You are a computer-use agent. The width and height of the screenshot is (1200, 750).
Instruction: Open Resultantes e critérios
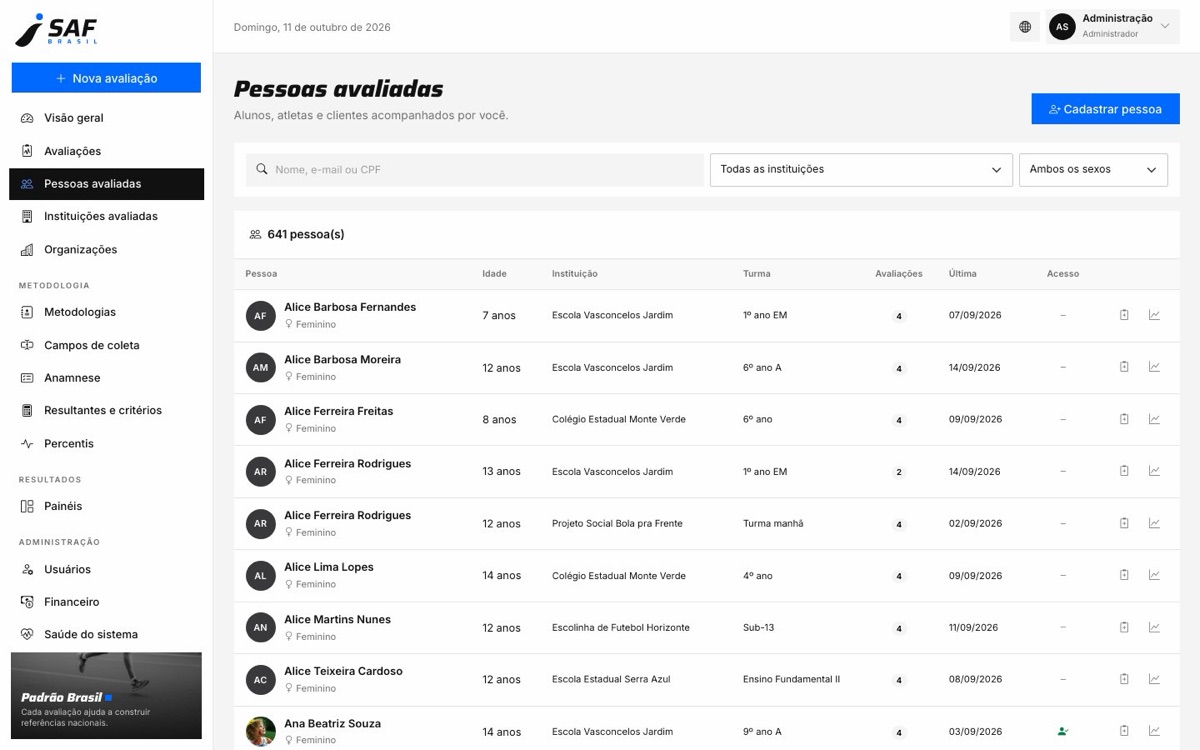click(106, 410)
